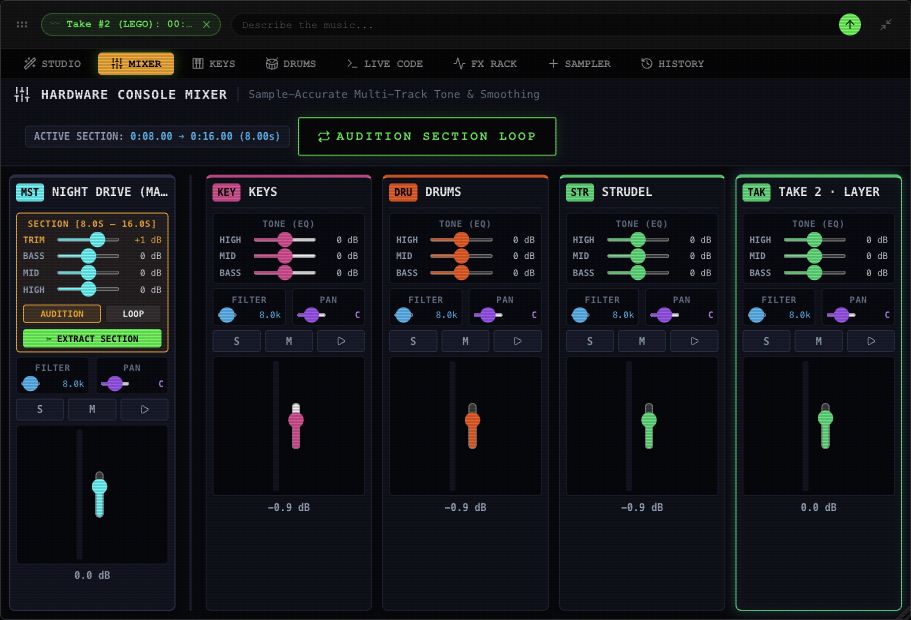Remove the Take #2 (LEGO) chip

[206, 24]
